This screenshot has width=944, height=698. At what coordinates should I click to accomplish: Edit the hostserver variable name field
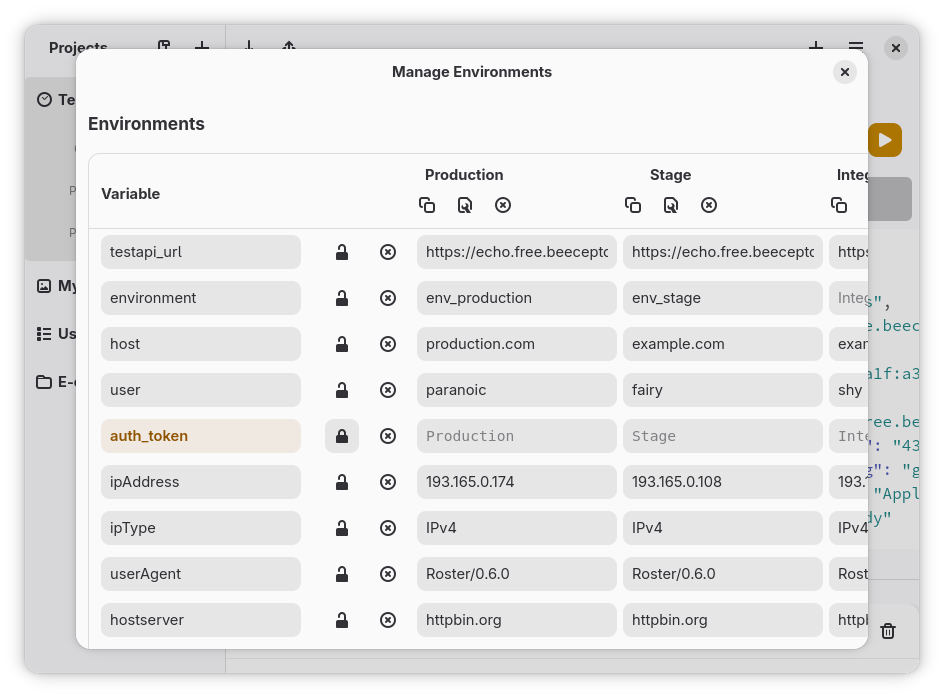pos(201,620)
